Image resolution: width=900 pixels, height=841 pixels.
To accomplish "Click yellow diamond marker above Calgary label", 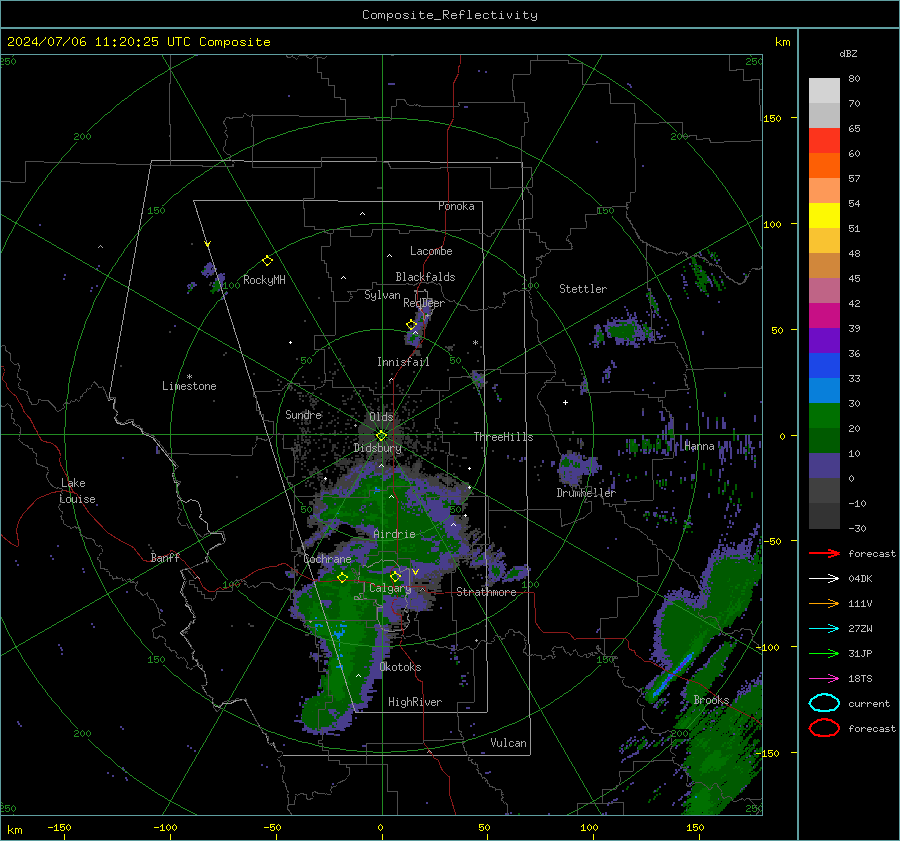I will tap(395, 576).
